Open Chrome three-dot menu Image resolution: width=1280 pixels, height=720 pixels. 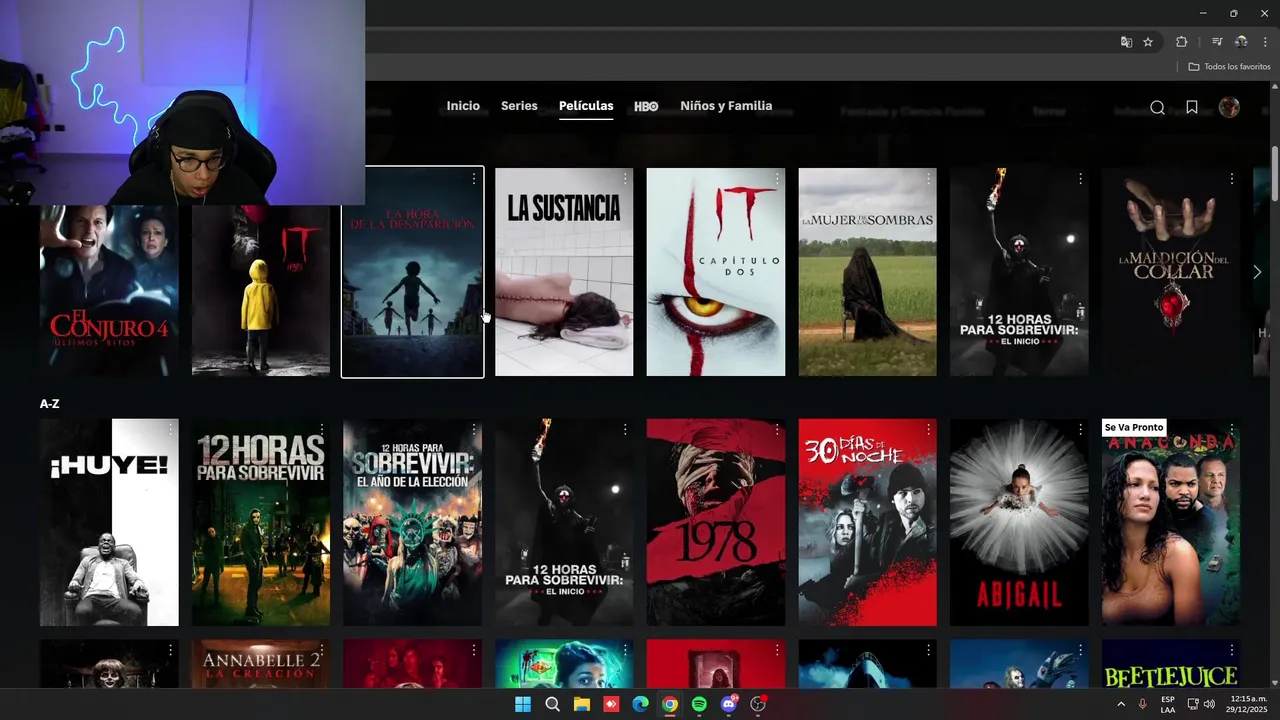click(1265, 42)
